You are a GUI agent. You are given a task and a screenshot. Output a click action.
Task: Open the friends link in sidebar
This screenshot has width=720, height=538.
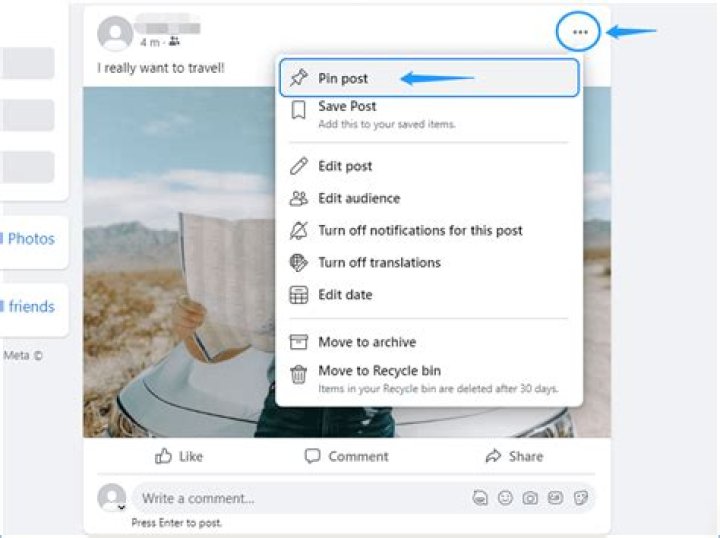tap(31, 306)
